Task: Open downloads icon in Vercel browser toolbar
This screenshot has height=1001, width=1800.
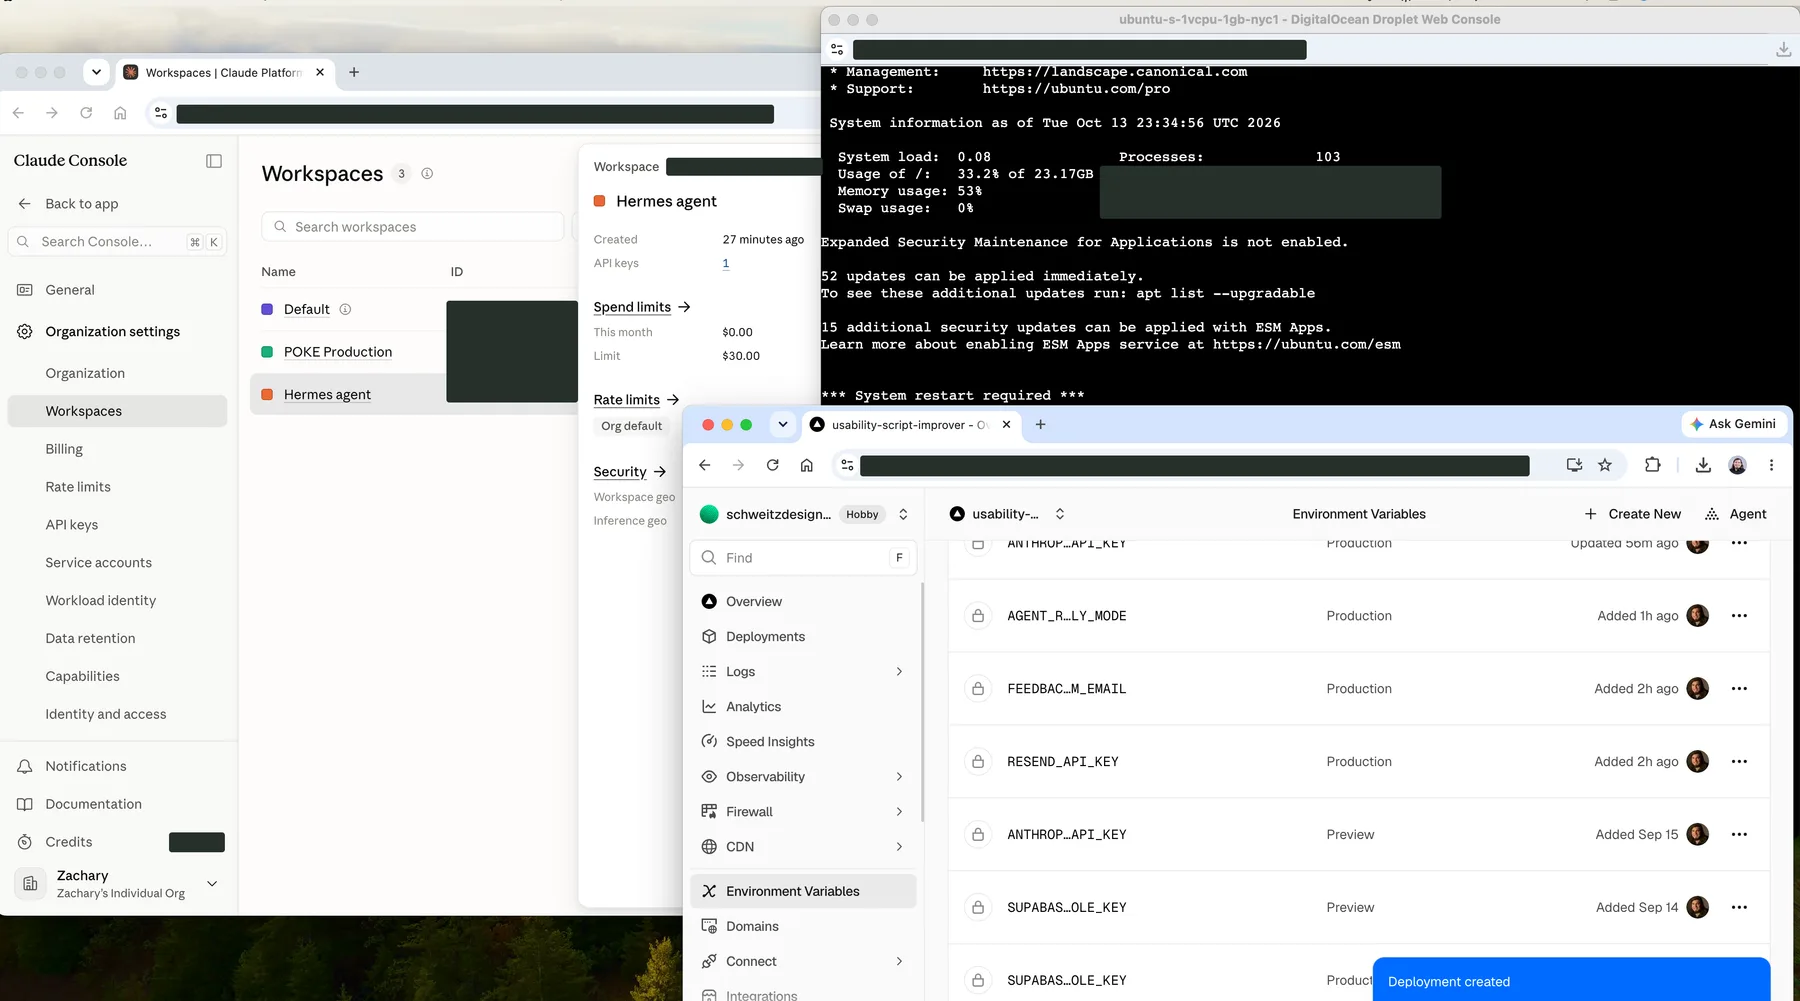Action: [x=1703, y=465]
